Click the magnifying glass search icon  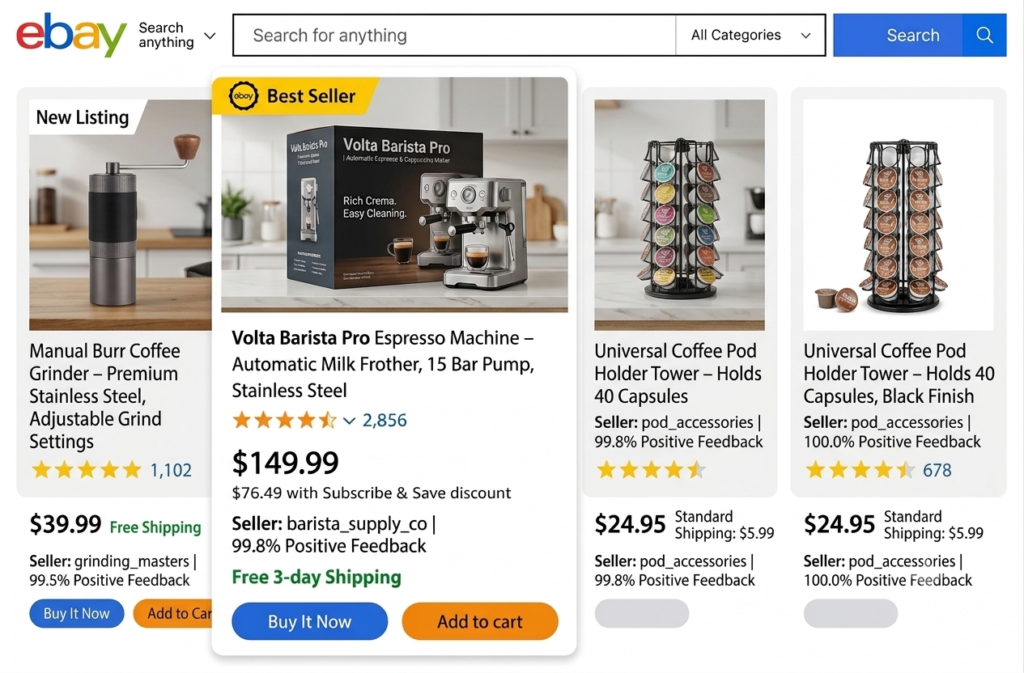click(984, 35)
